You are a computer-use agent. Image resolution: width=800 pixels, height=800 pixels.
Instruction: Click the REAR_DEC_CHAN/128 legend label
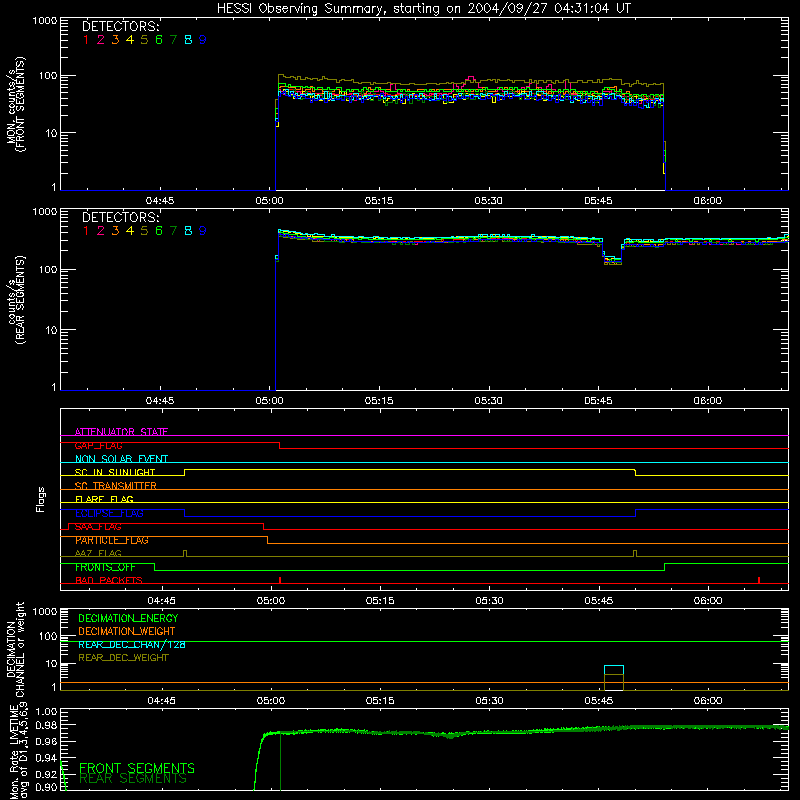132,645
